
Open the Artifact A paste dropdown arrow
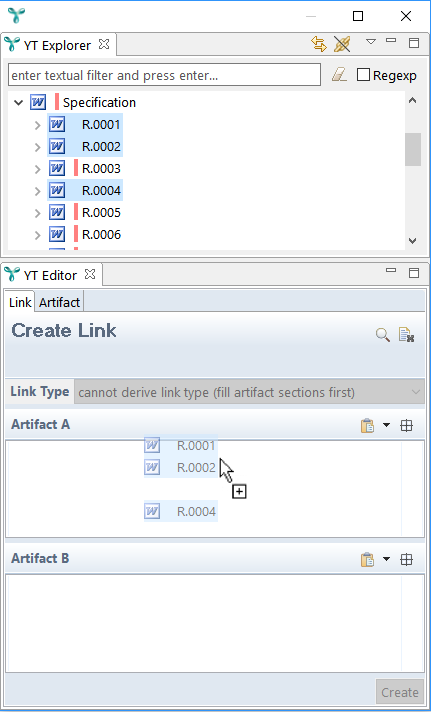tap(386, 425)
